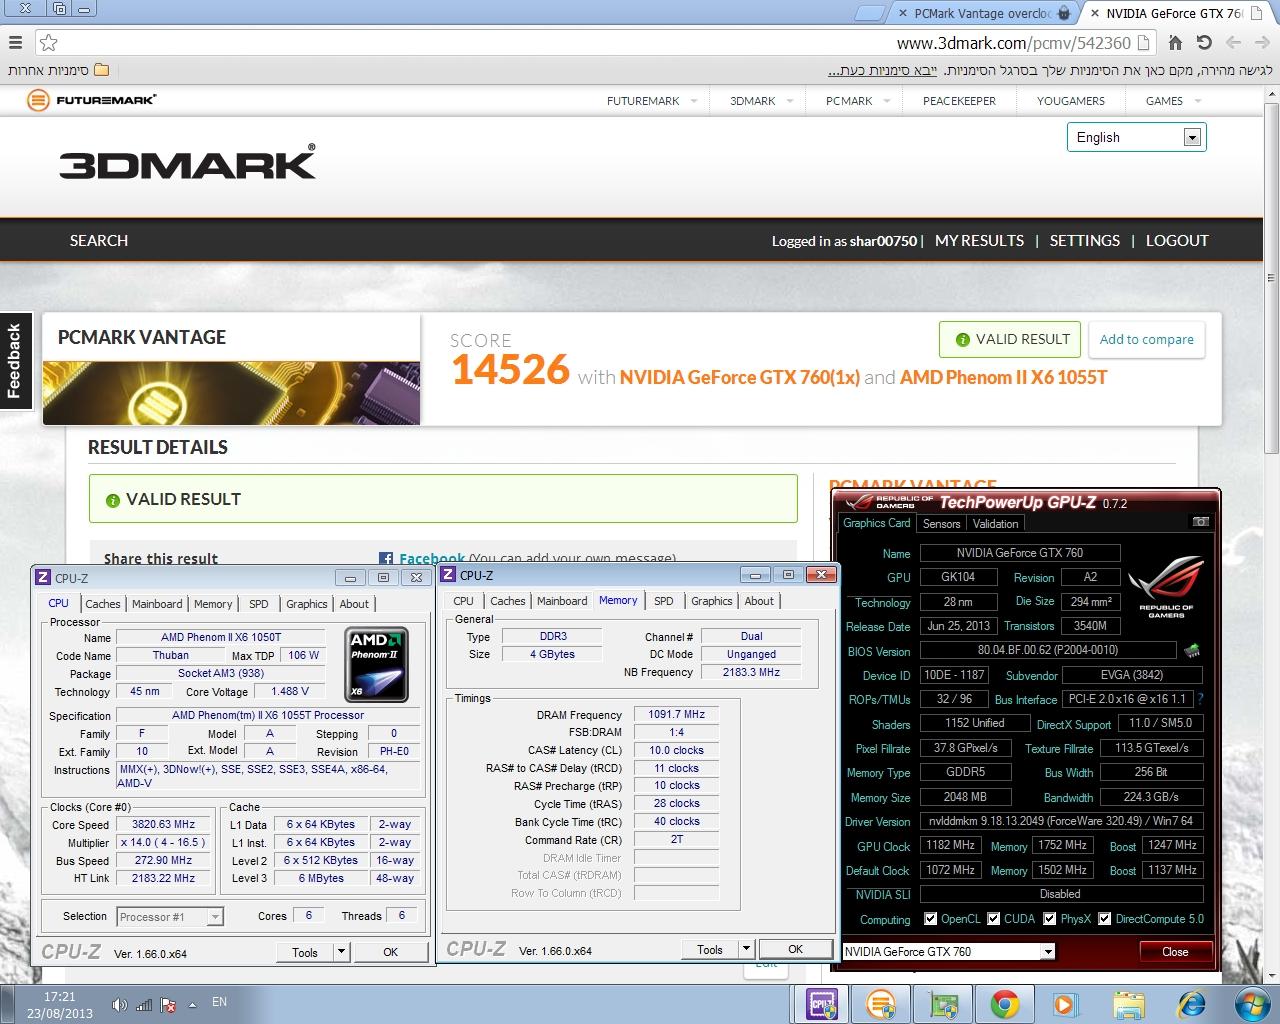
Task: Open the Graphics tab in right CPU-Z
Action: click(x=712, y=601)
